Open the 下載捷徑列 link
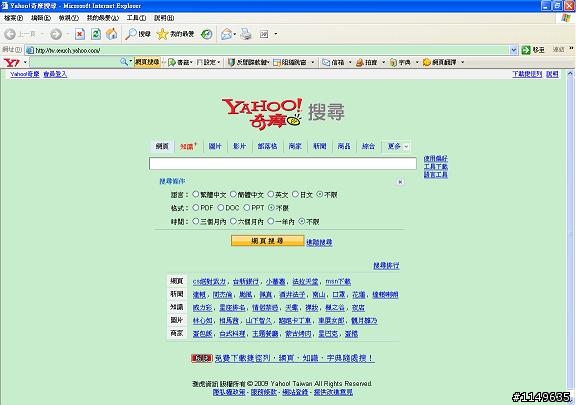This screenshot has height=405, width=576. (527, 74)
